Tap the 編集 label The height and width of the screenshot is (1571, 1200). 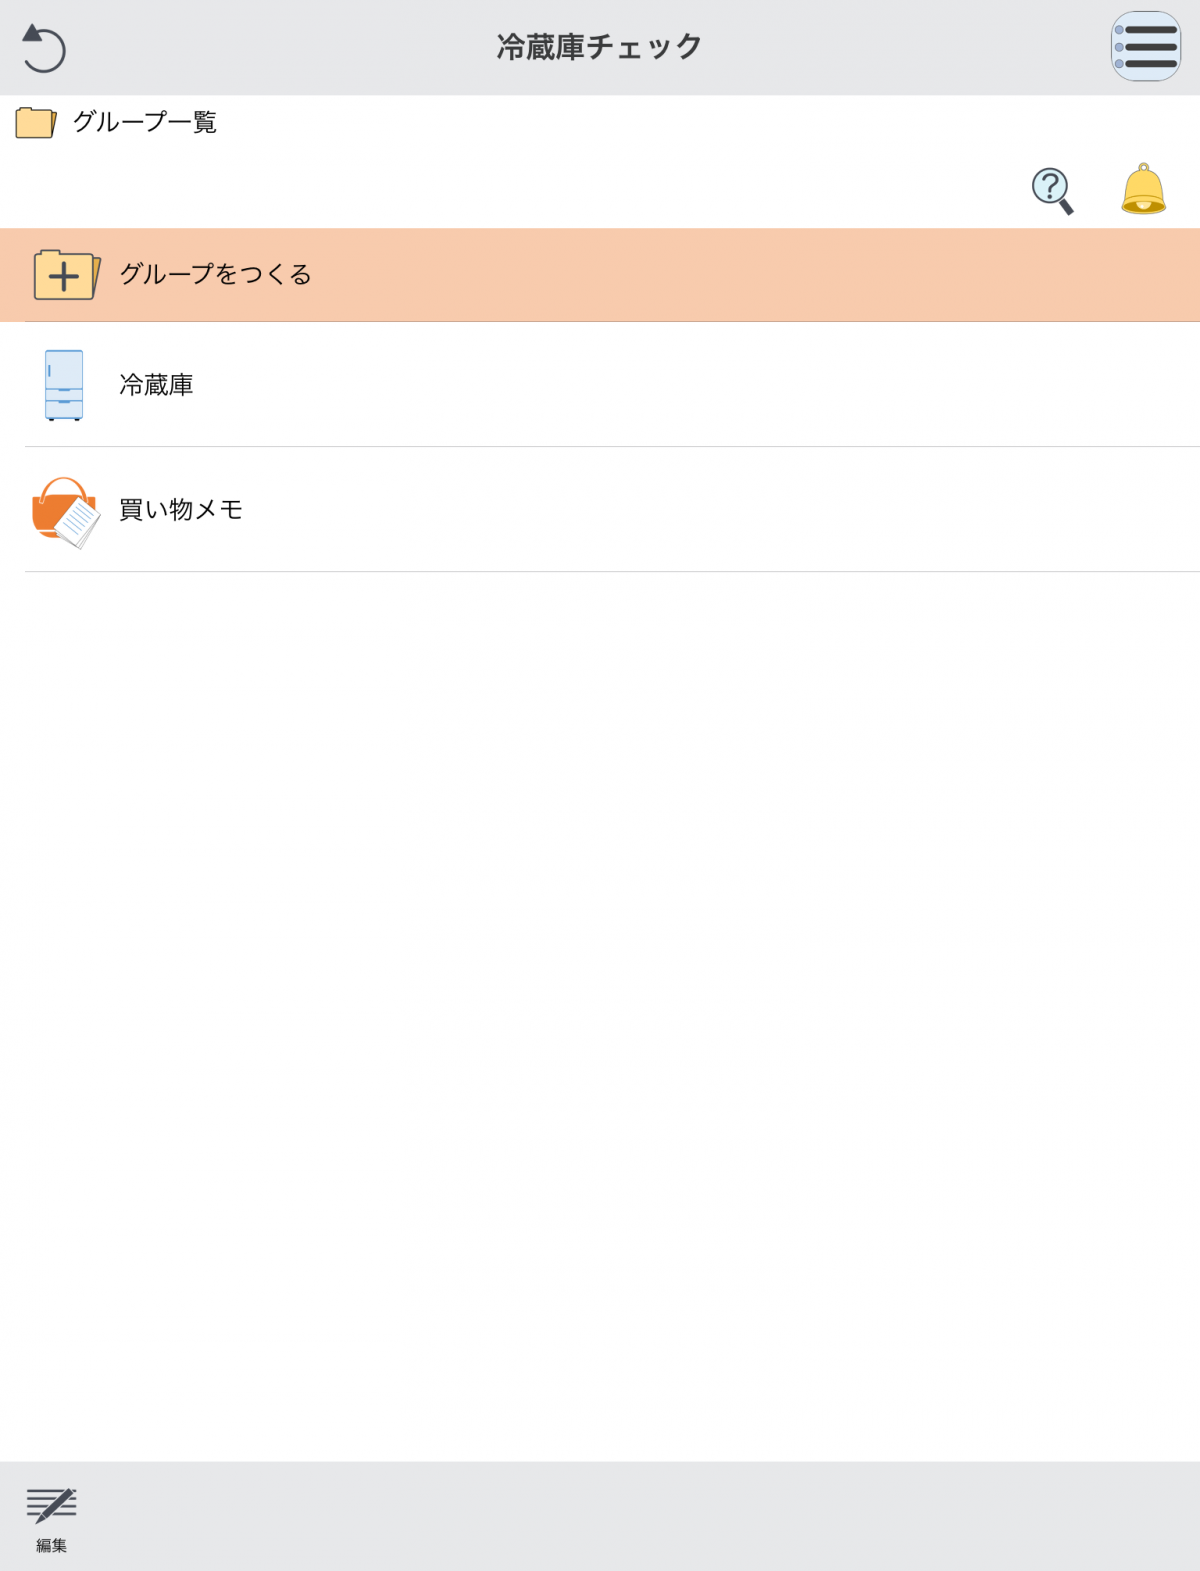click(x=51, y=1546)
